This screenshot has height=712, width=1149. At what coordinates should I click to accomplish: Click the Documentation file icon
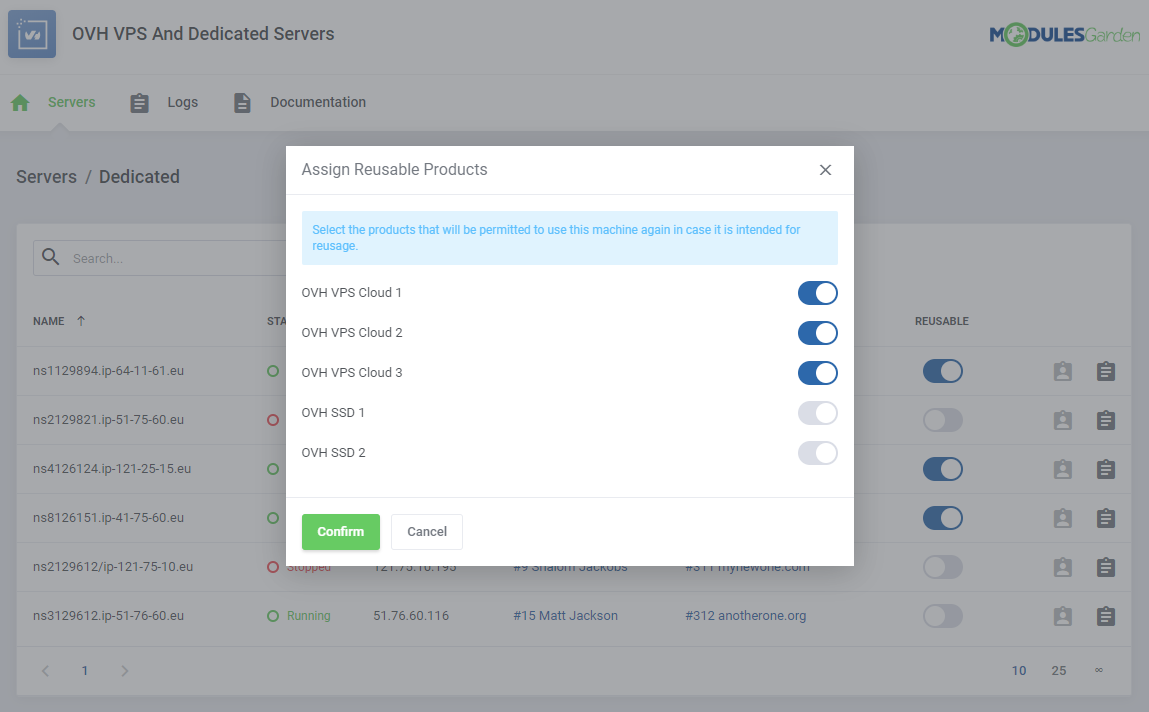(x=242, y=103)
